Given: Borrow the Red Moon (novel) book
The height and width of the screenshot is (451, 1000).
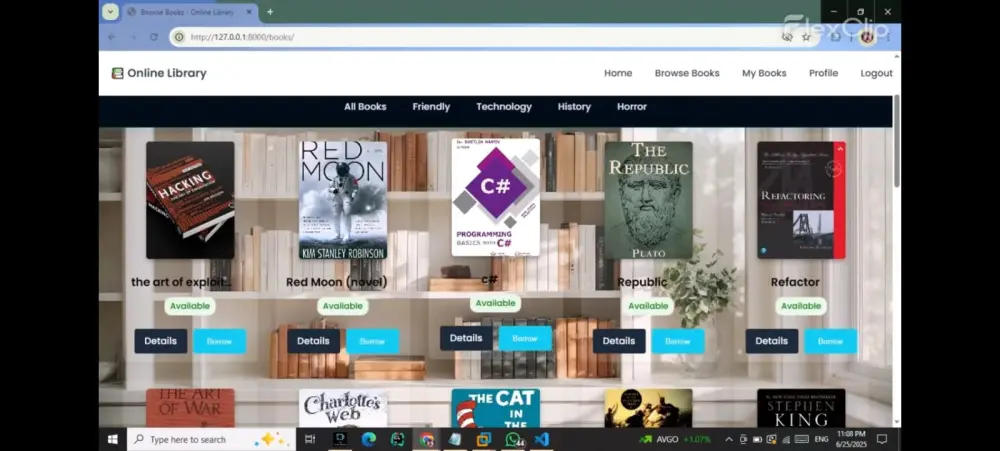Looking at the screenshot, I should (x=372, y=341).
